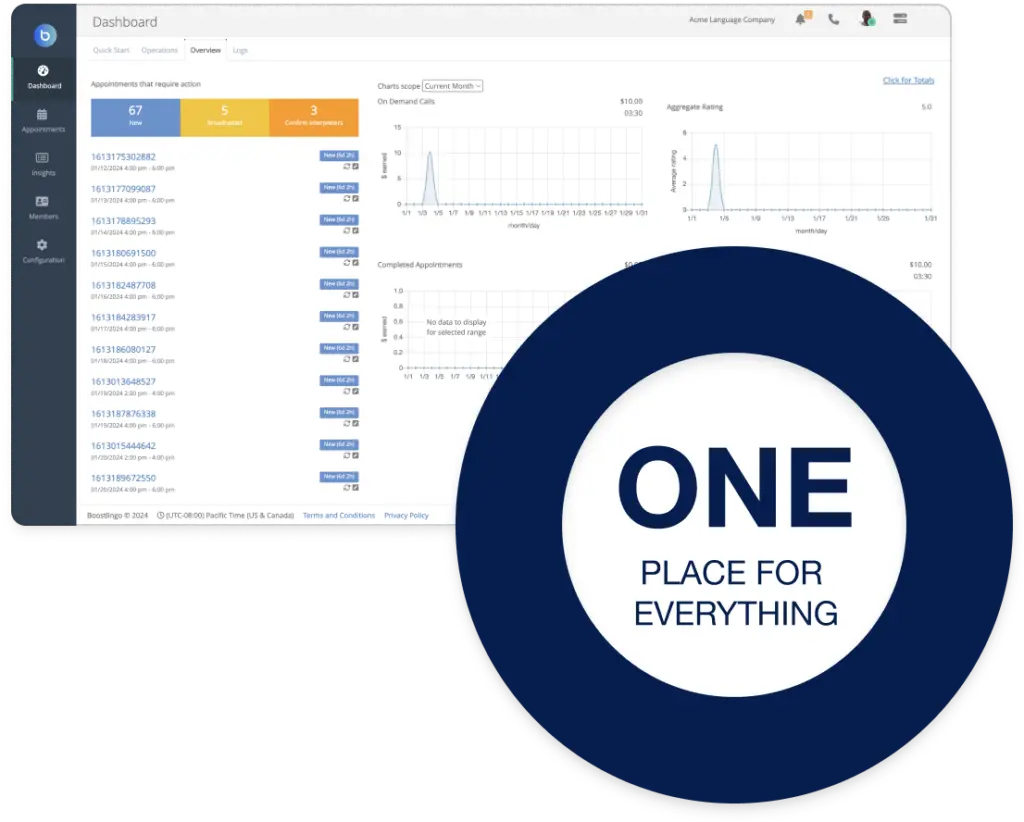This screenshot has width=1024, height=822.
Task: Filter by 67 New appointments tile
Action: (135, 118)
